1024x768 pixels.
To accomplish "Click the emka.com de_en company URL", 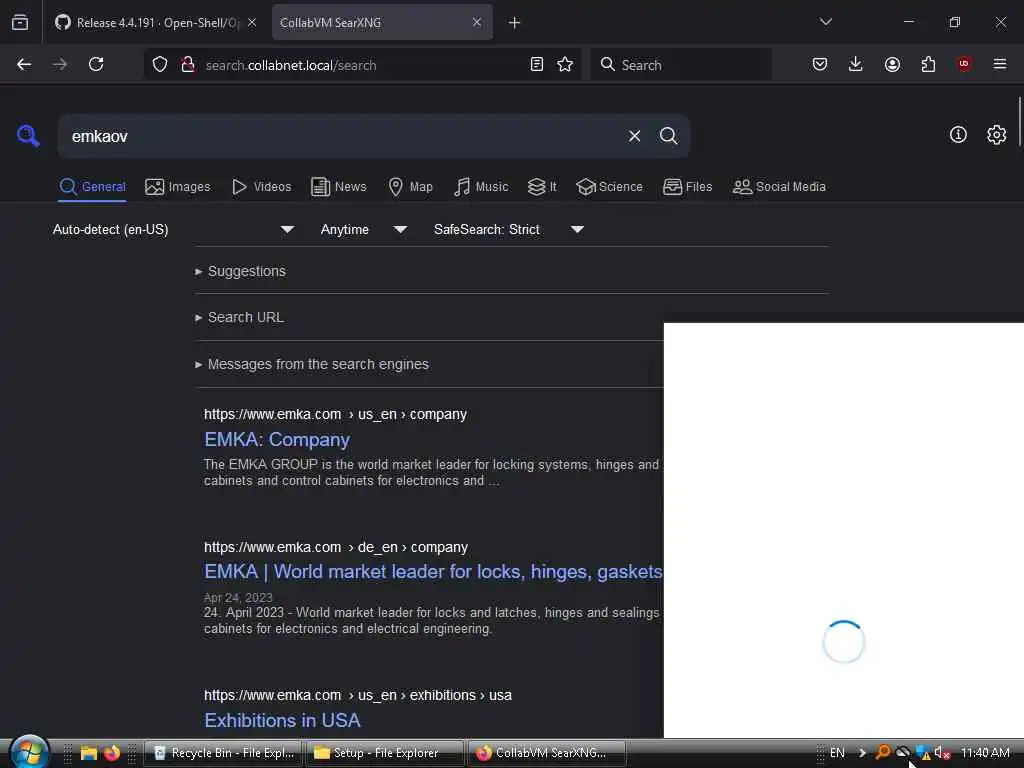I will click(336, 547).
